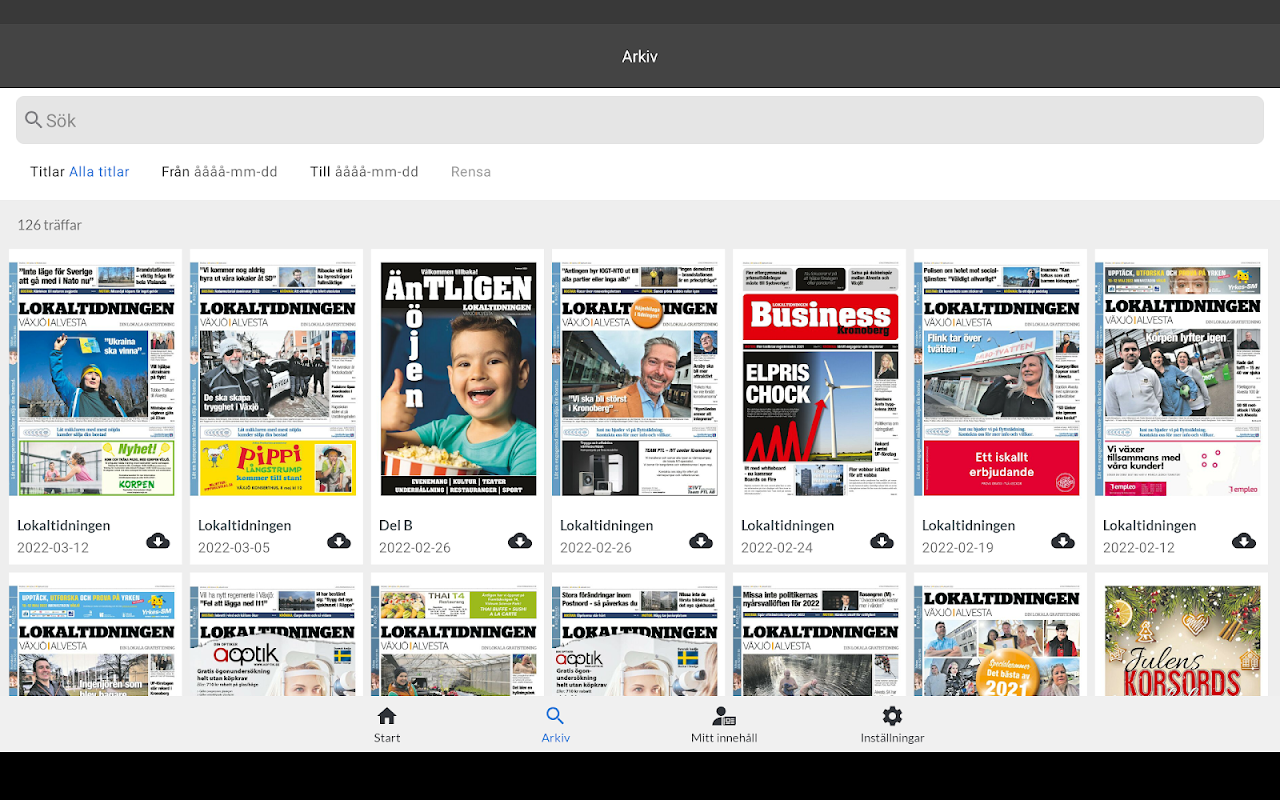Click the date 2022-02-24
Screen dimensions: 1280x800
coord(778,548)
